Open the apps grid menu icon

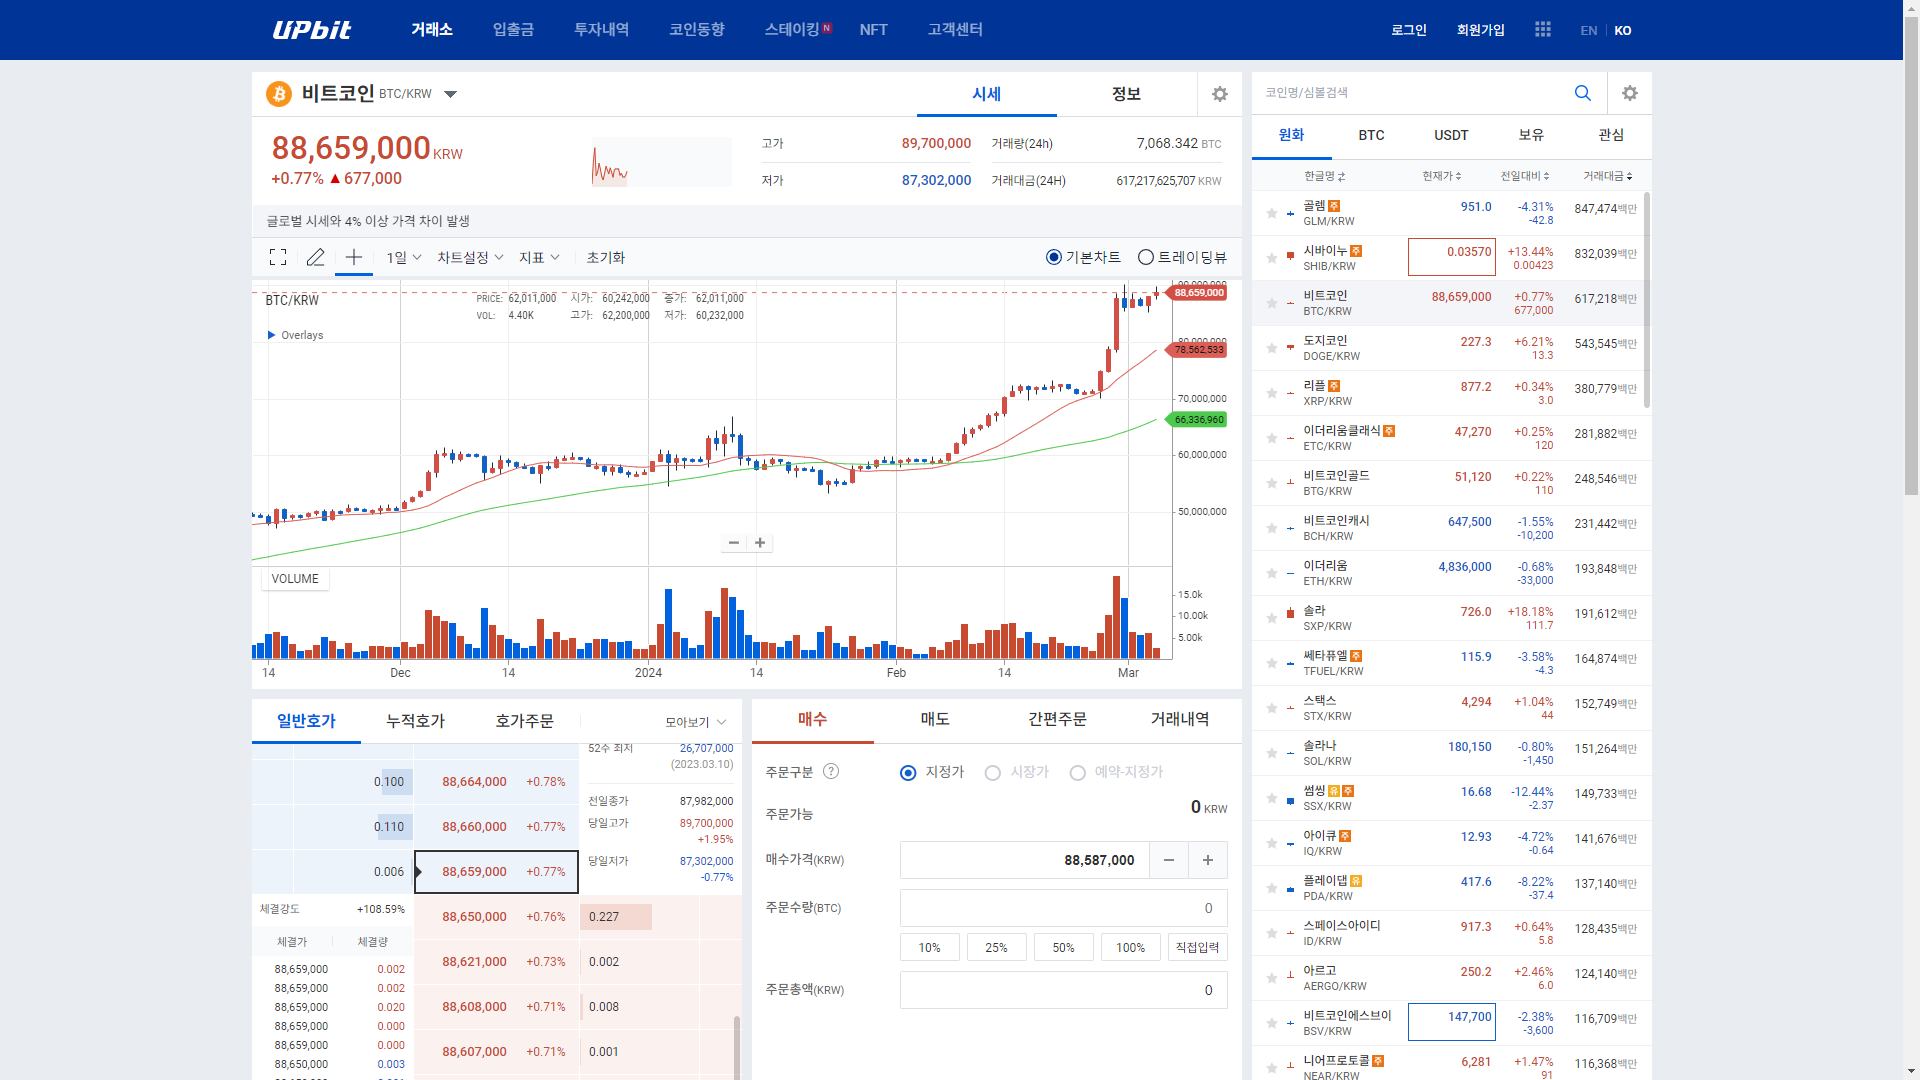[1542, 30]
